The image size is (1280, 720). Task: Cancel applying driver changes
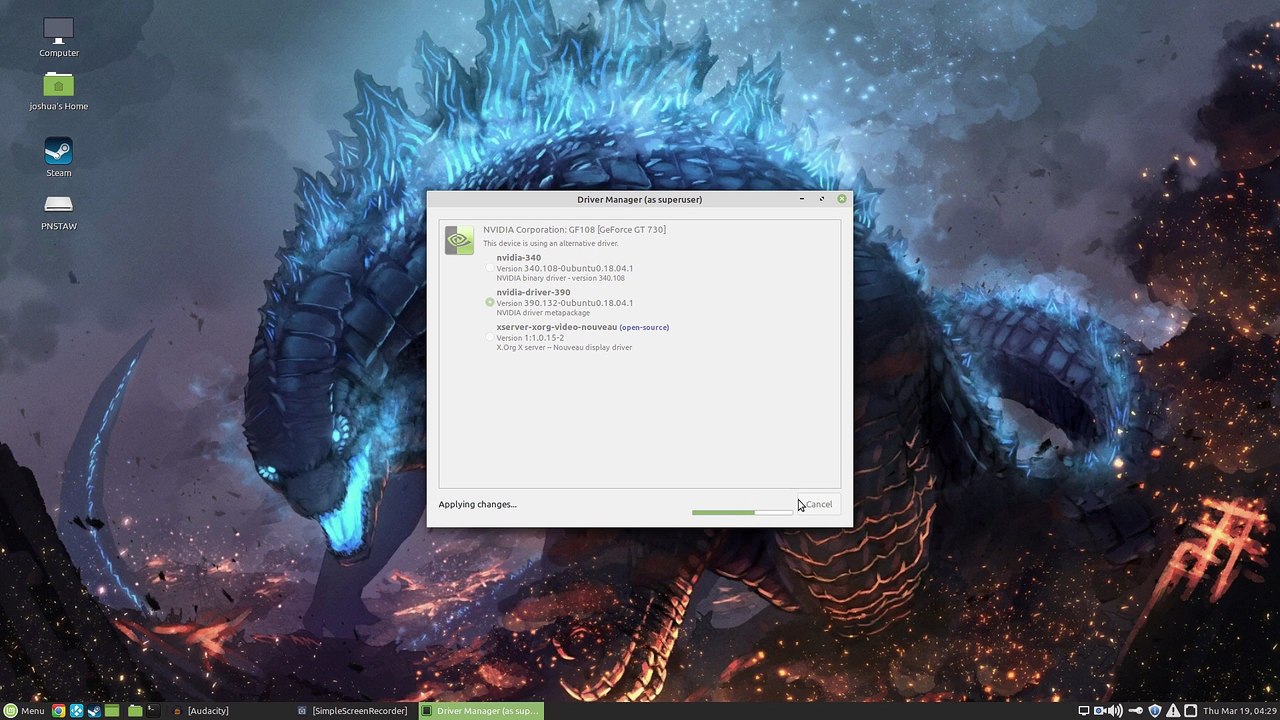(x=819, y=504)
